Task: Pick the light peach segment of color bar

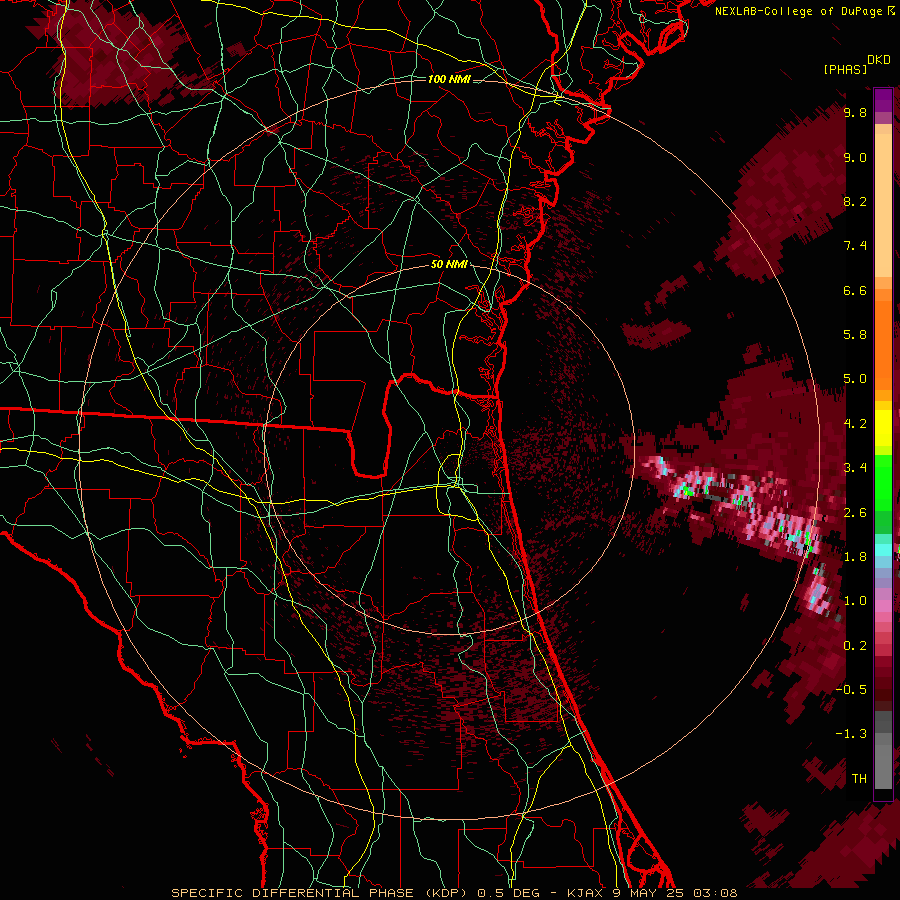Action: click(x=883, y=207)
